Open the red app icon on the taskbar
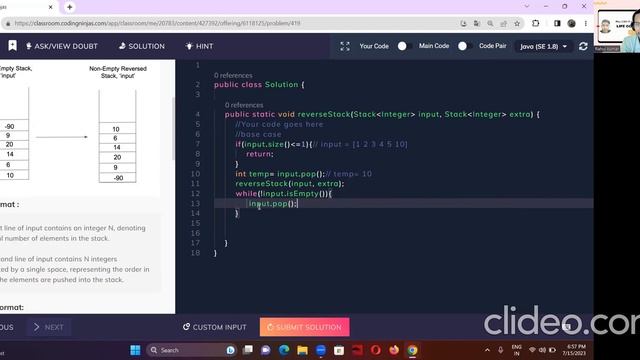The height and width of the screenshot is (360, 640). [358, 350]
